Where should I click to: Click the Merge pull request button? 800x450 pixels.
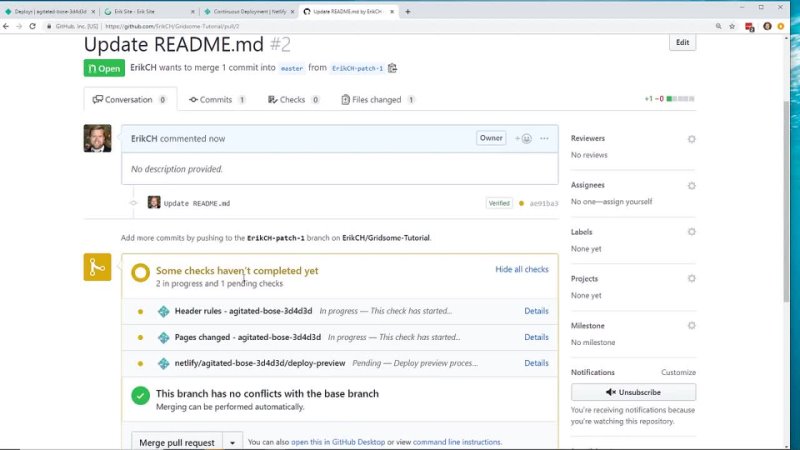[177, 442]
